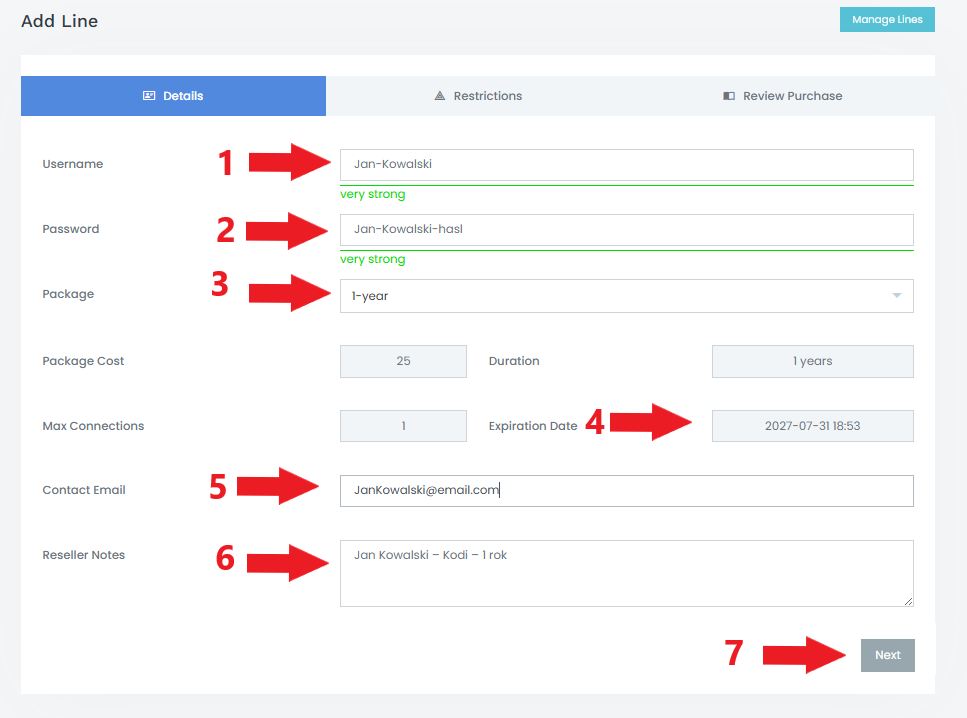Click the Package Cost field showing 25
The image size is (967, 718).
pos(403,361)
